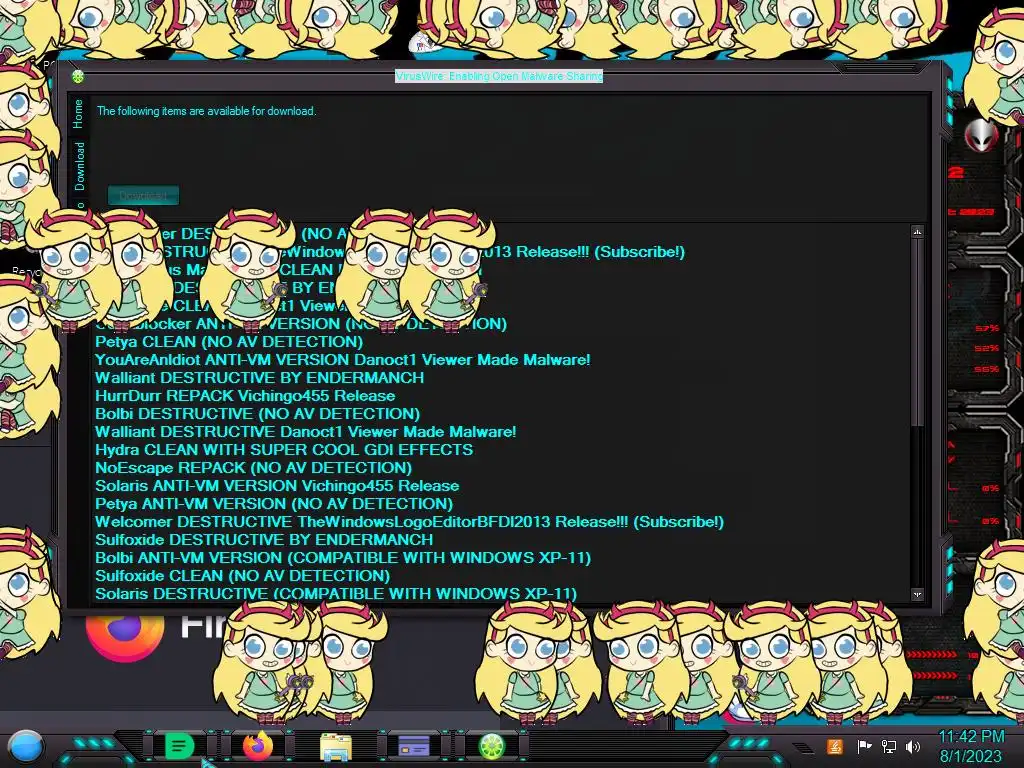Click the greyed Download button
The image size is (1024, 768).
point(143,195)
